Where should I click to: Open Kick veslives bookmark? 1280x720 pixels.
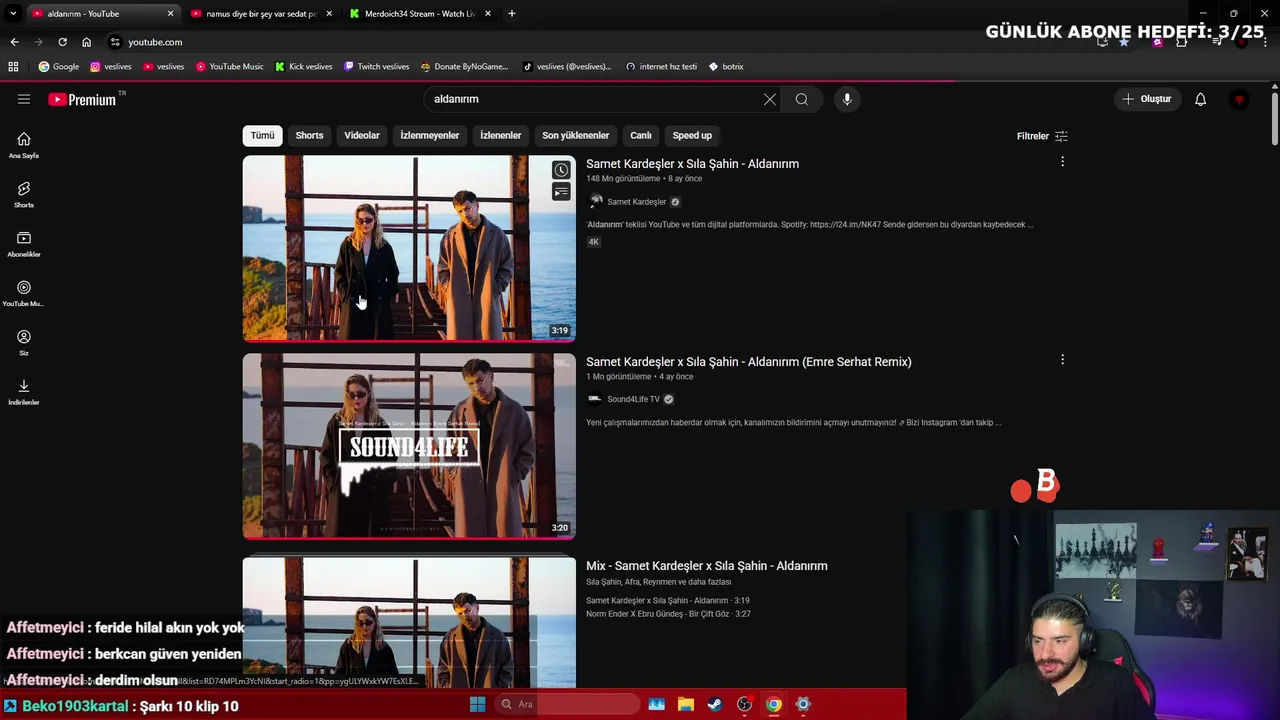304,67
